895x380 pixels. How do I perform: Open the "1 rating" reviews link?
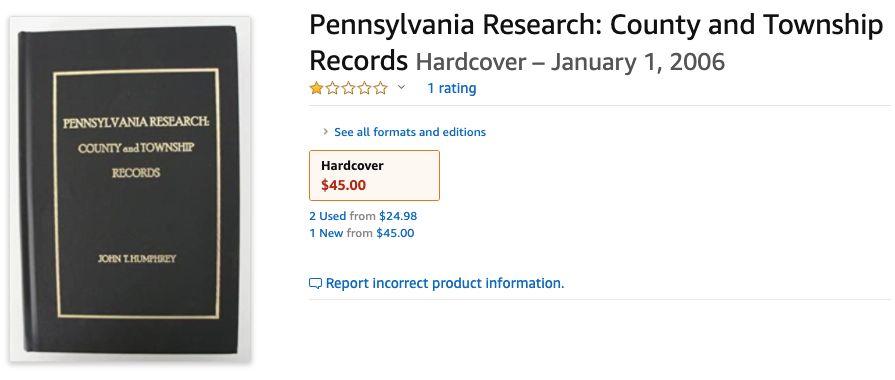pyautogui.click(x=451, y=88)
